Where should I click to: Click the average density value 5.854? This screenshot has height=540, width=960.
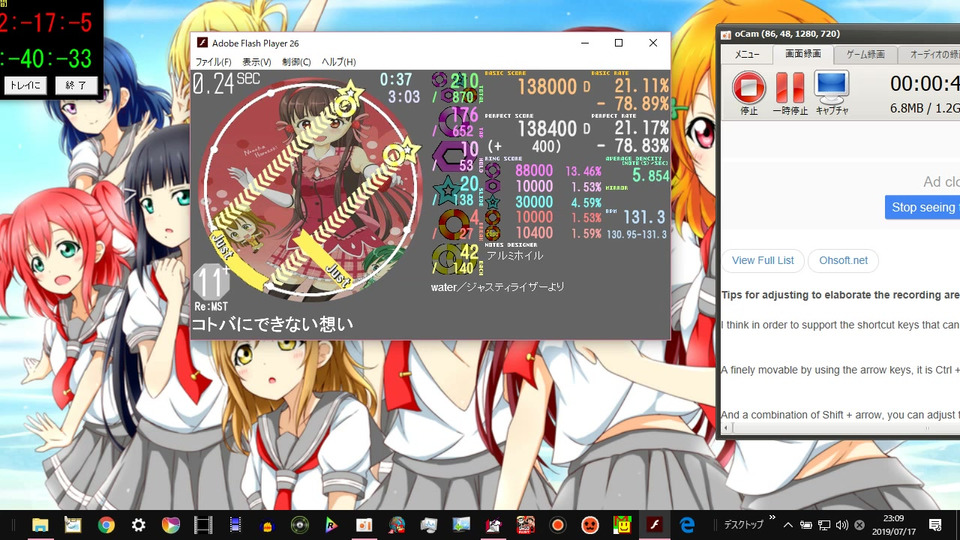pyautogui.click(x=650, y=176)
